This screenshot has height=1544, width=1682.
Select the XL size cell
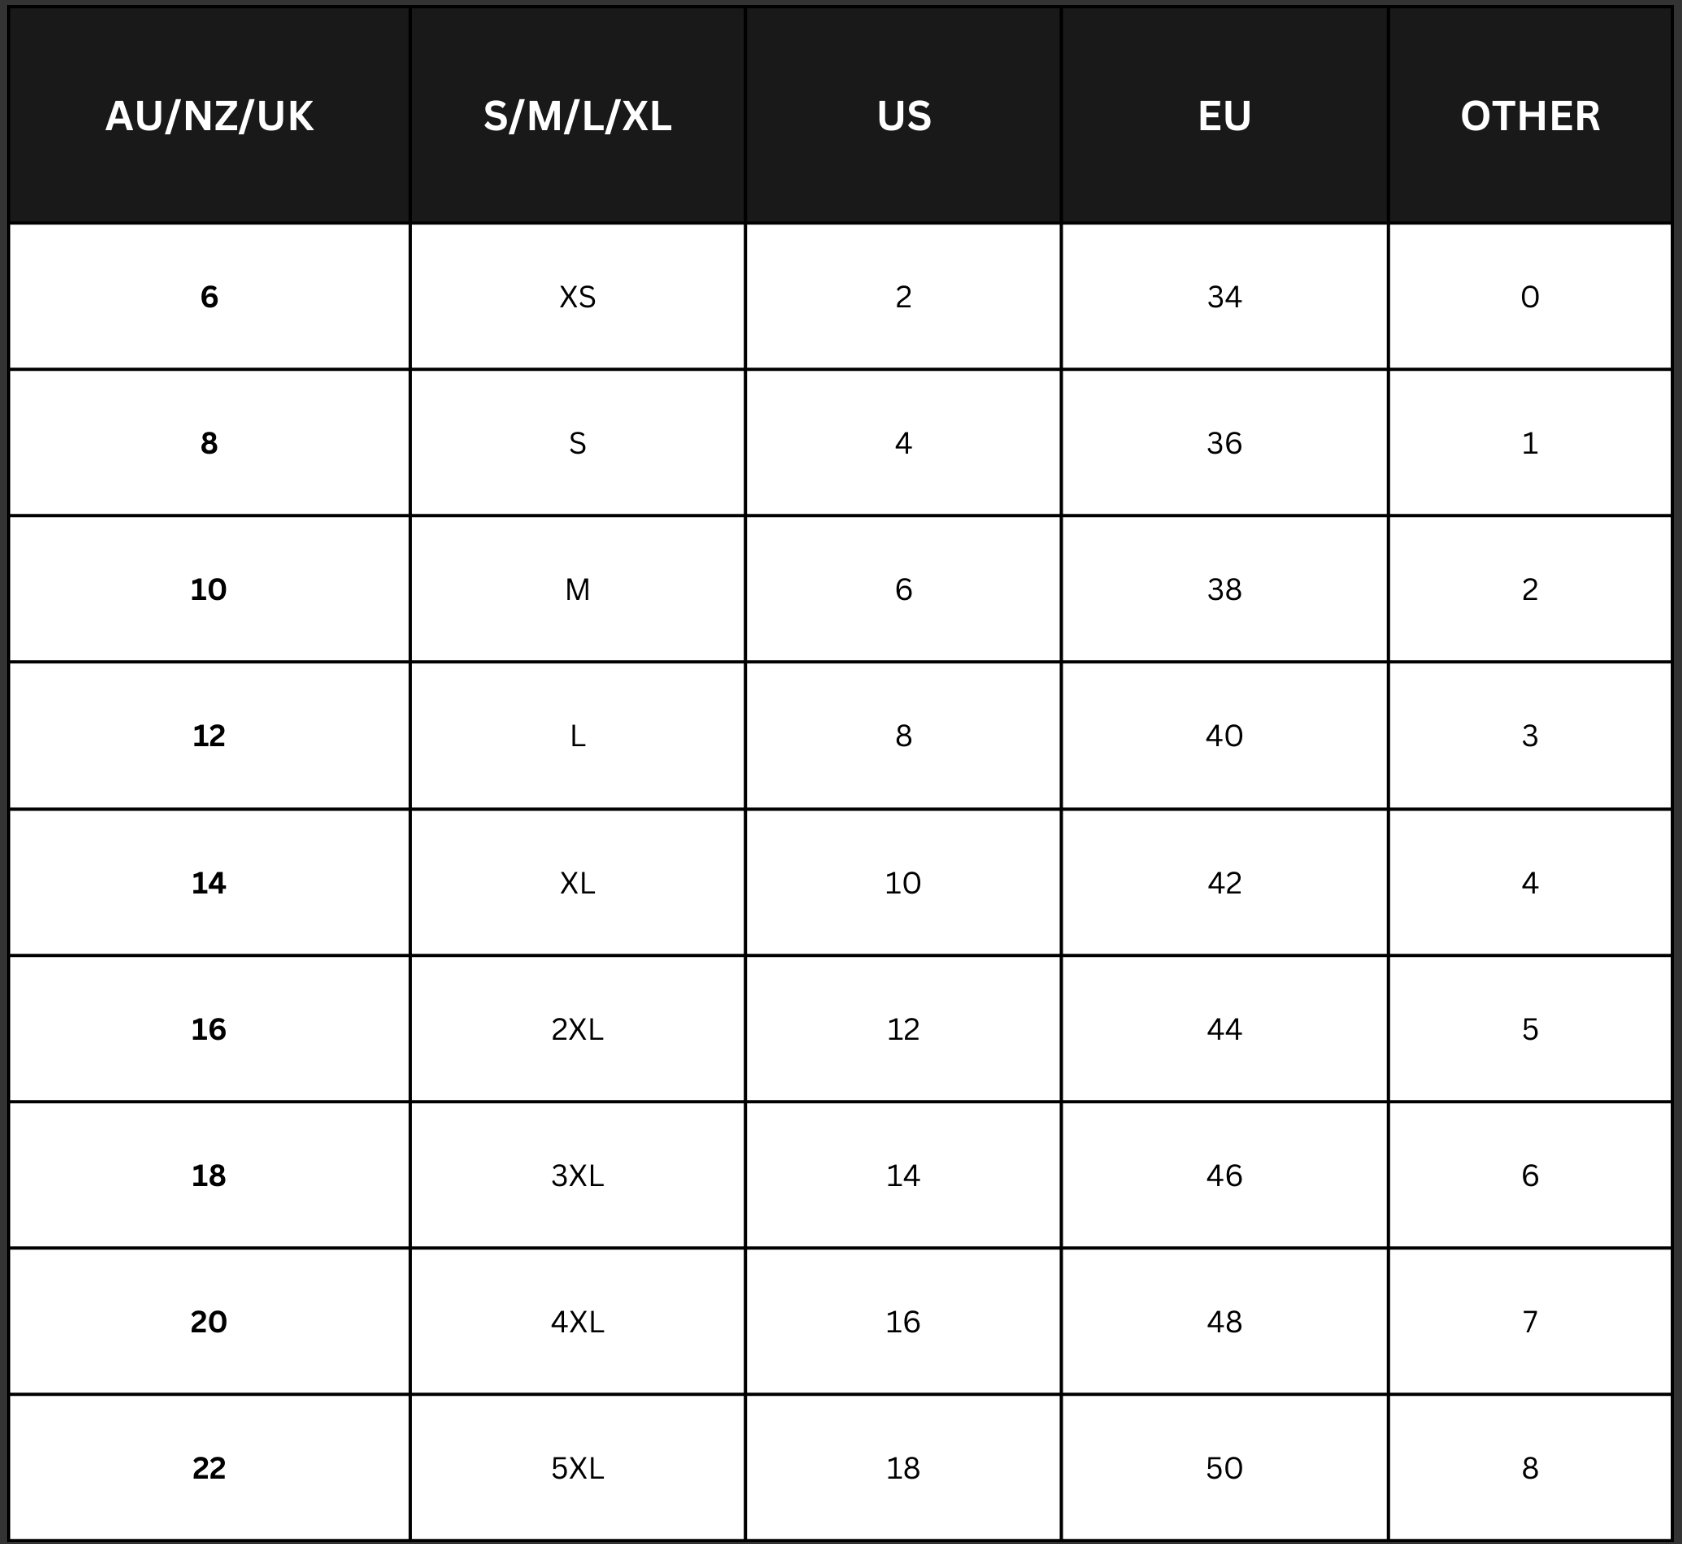click(x=577, y=883)
